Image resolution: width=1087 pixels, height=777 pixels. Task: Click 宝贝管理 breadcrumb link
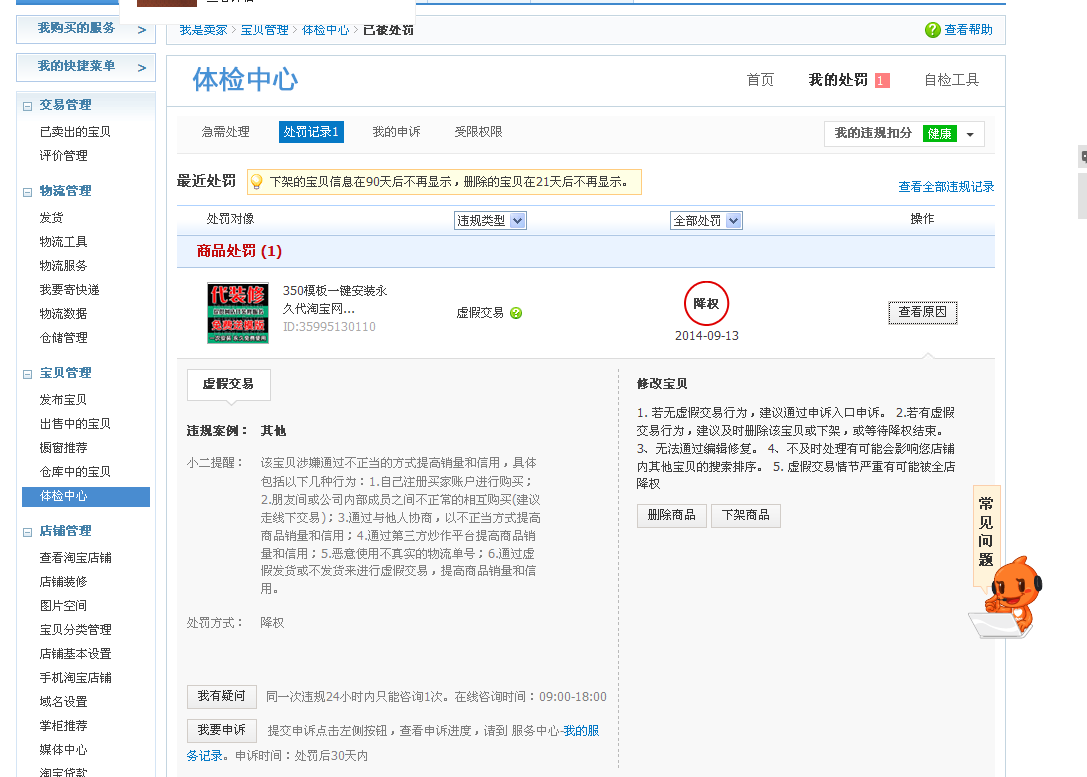coord(264,30)
